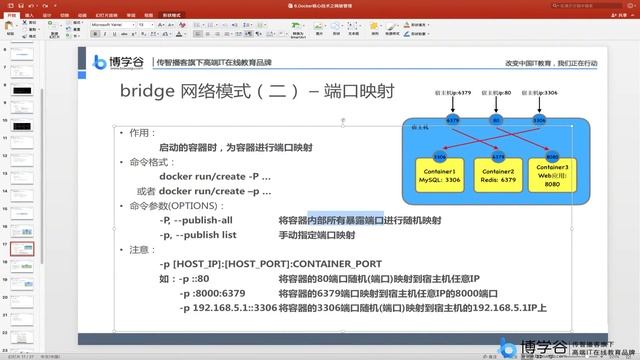
Task: Select slide 18 thumbnail
Action: click(22, 267)
